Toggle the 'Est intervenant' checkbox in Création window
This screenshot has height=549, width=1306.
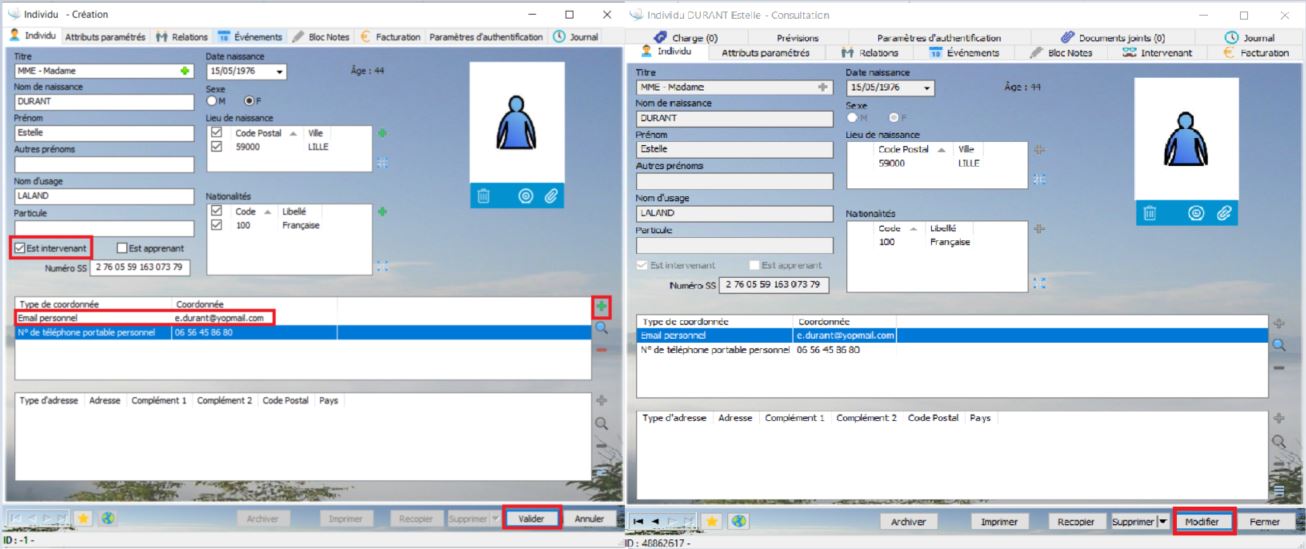click(x=20, y=248)
